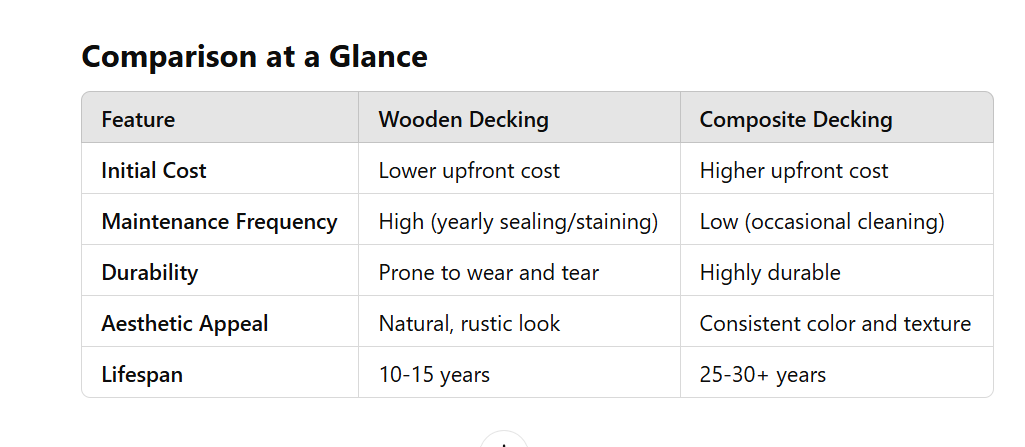Click the "Low (occasional cleaning)" cell
Image resolution: width=1025 pixels, height=447 pixels.
point(822,222)
